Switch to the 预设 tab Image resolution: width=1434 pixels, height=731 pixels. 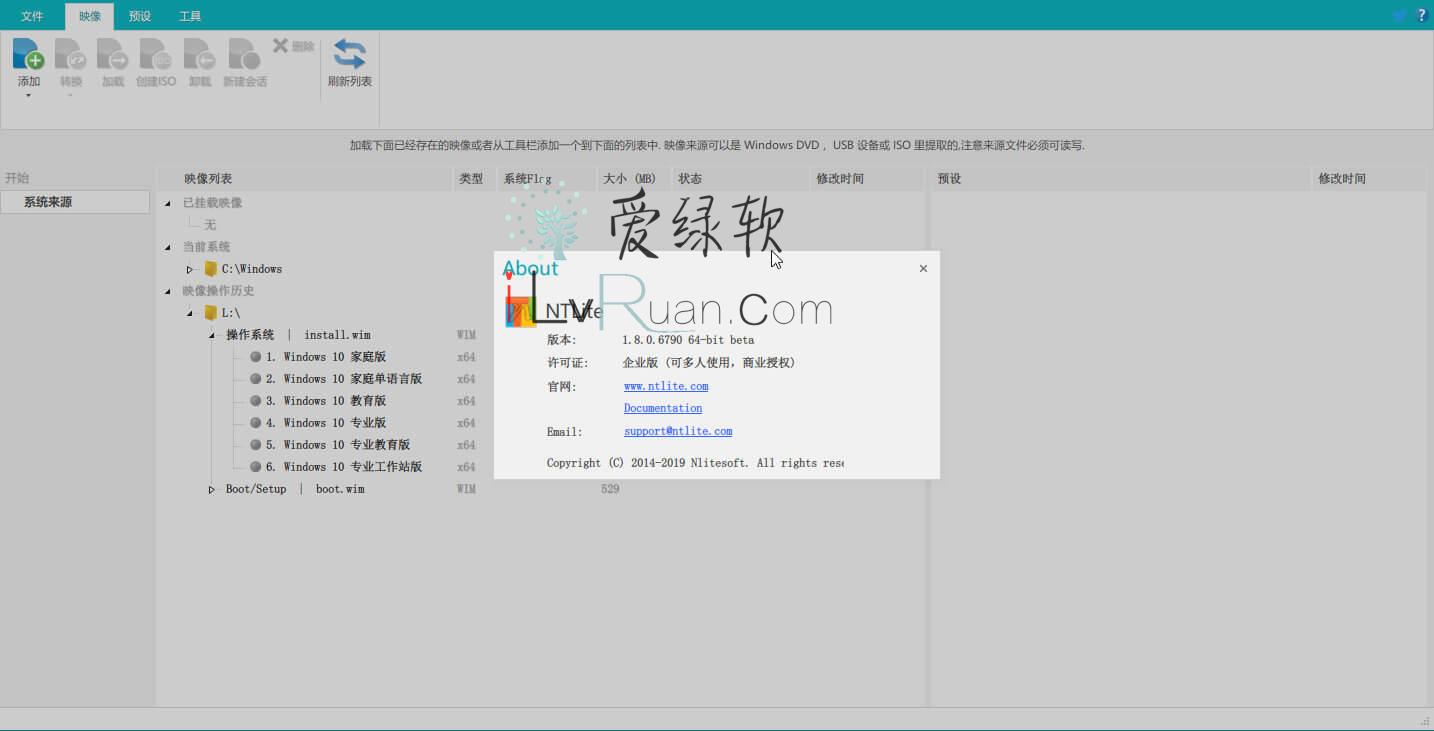pos(140,16)
